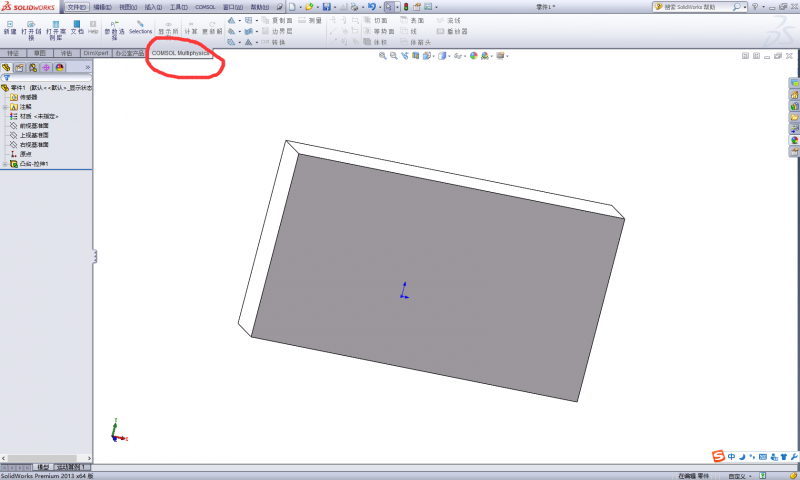The image size is (800, 480).
Task: Open the 插入 (Insert) menu
Action: pos(153,7)
